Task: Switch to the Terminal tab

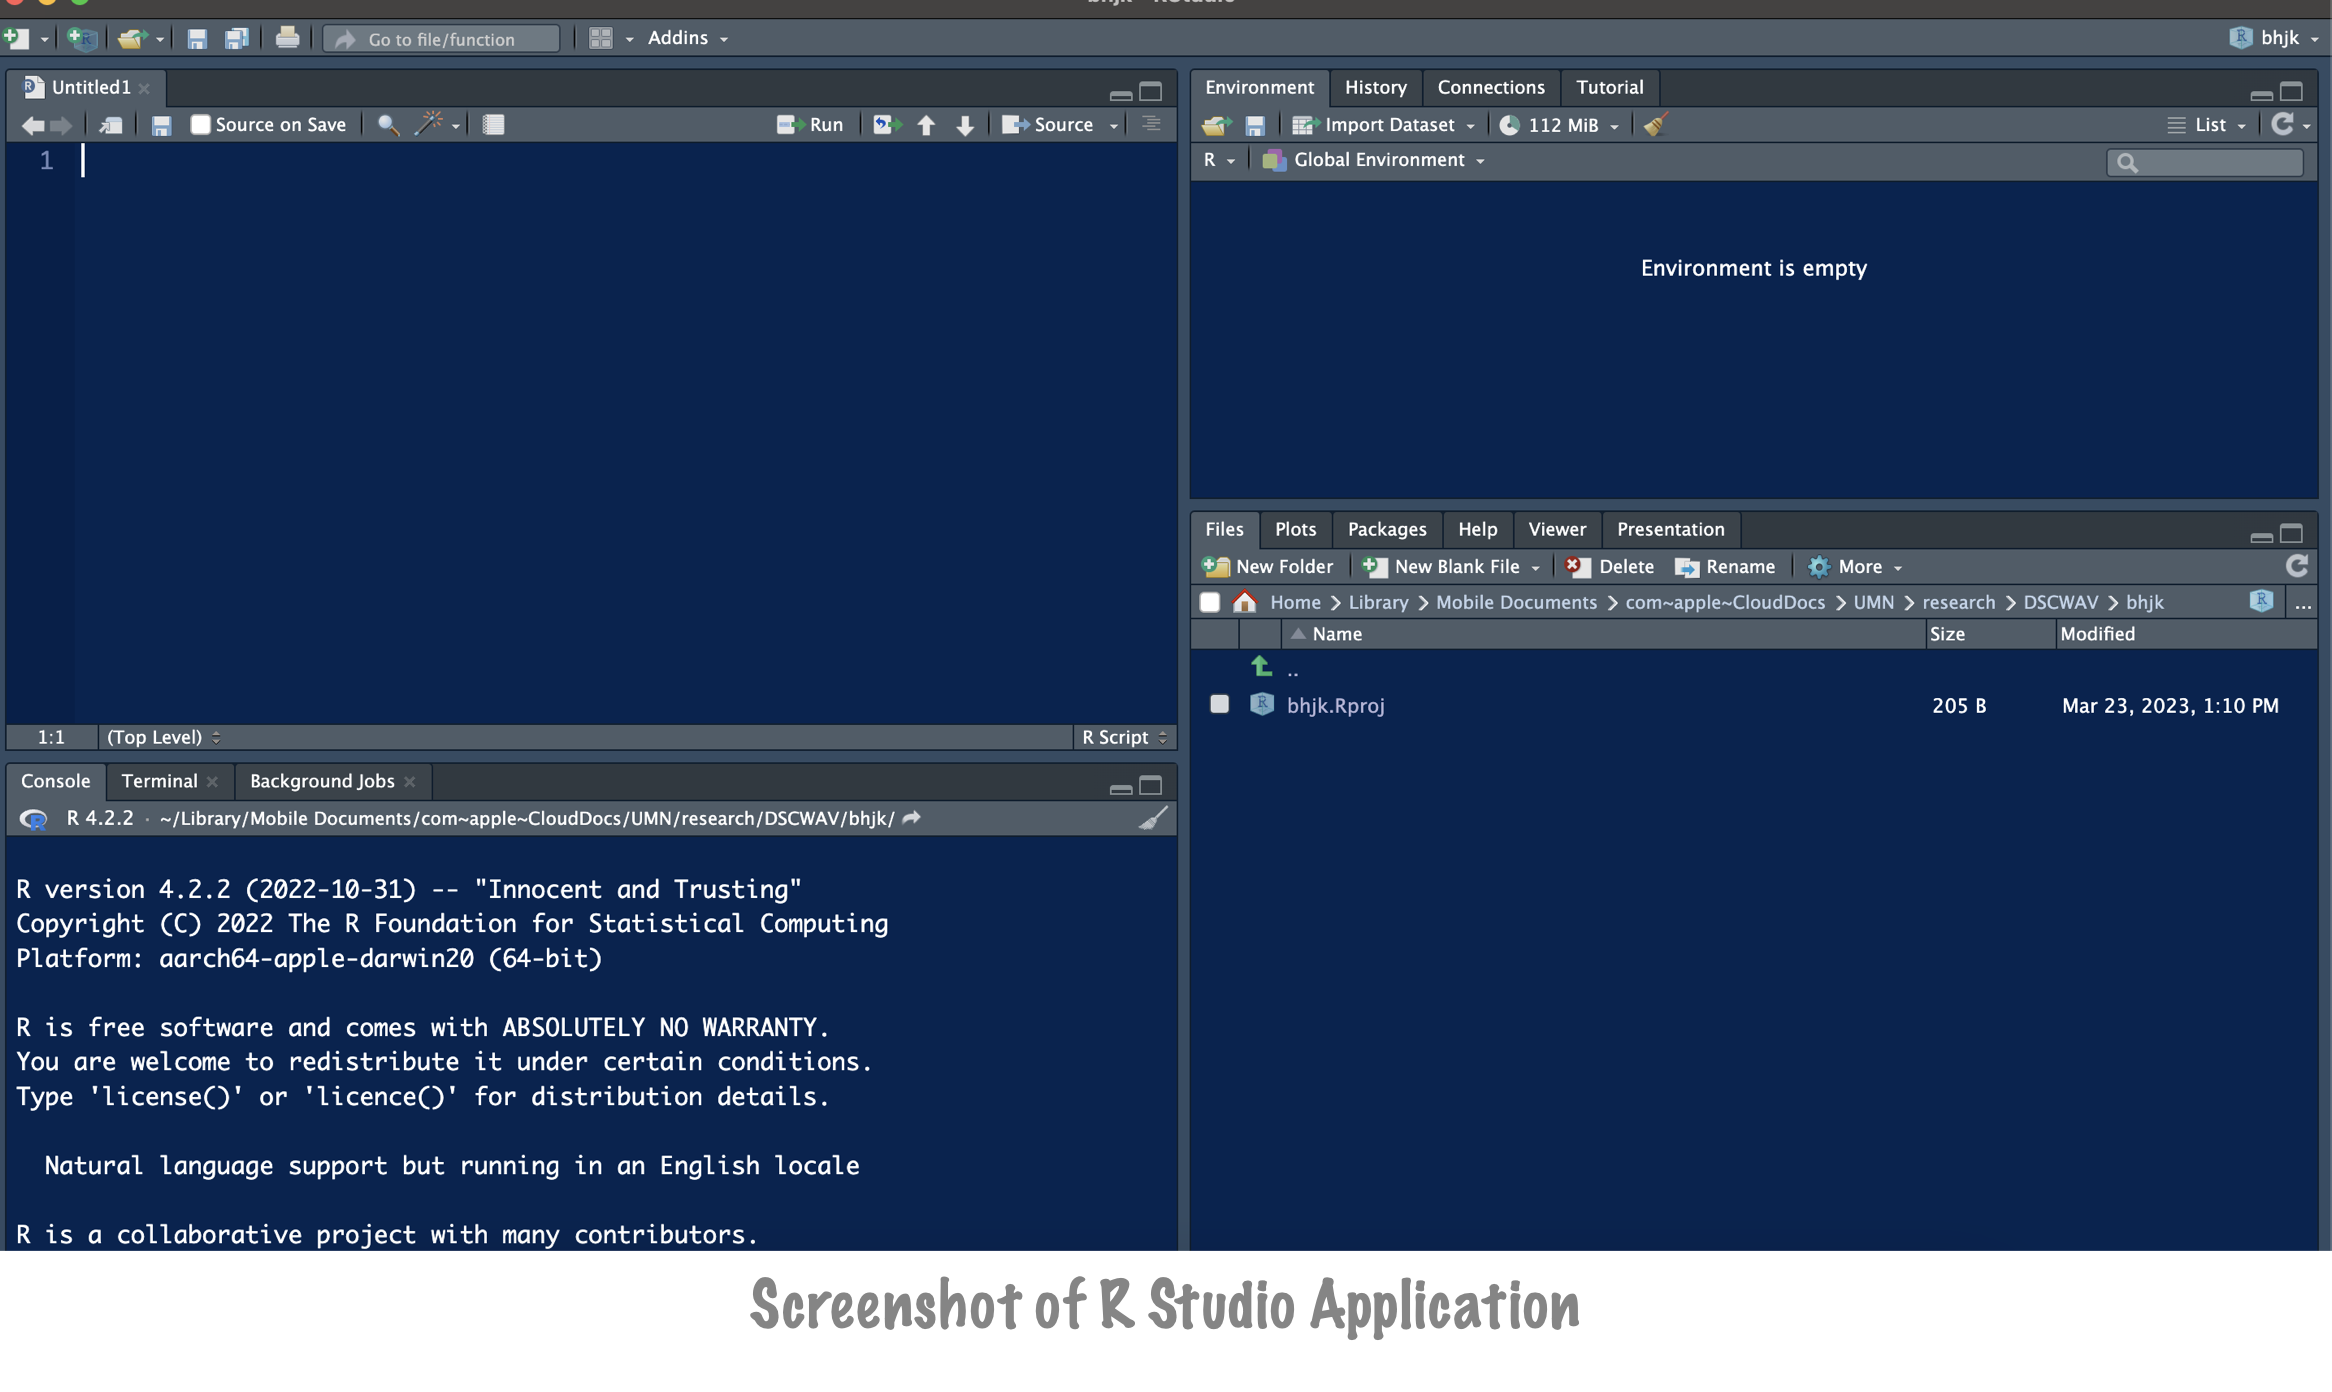Action: pos(160,781)
